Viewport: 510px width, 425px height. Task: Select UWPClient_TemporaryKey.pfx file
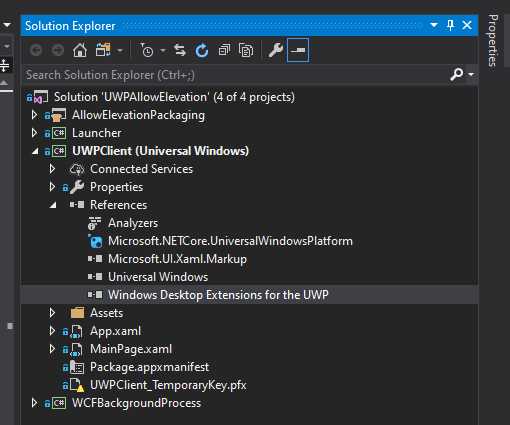[168, 385]
